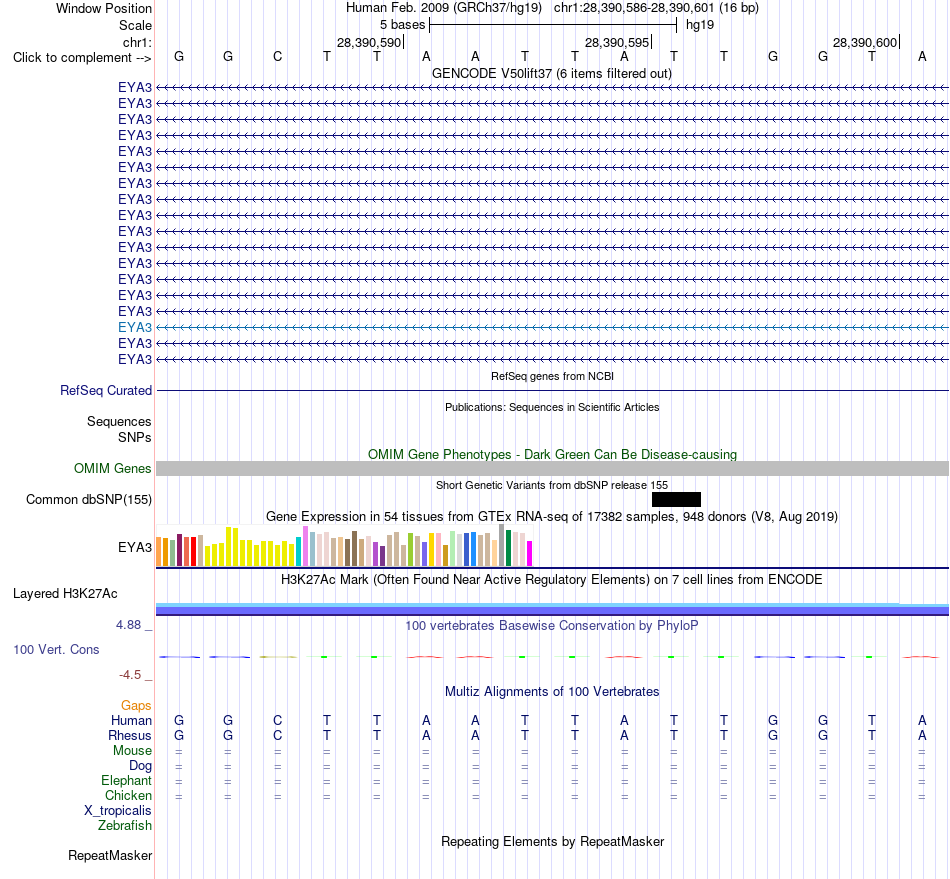This screenshot has width=950, height=879.
Task: Open 'Short Genetic Variants from dbSNP release 155' title
Action: click(552, 485)
